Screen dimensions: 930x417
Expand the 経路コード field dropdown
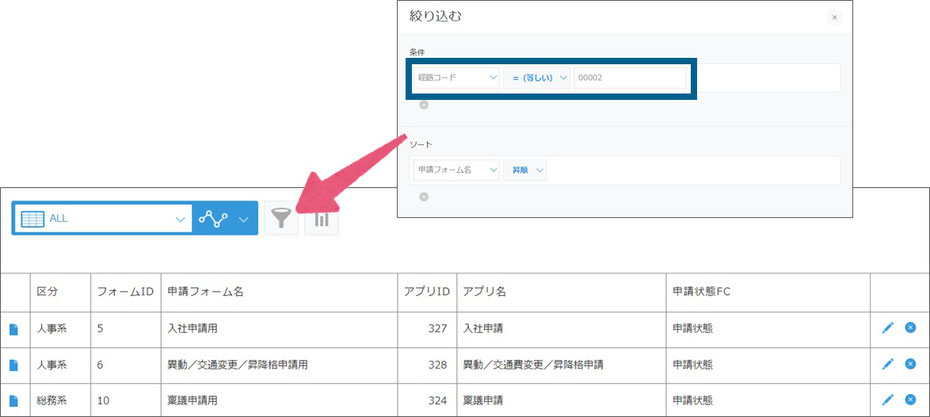point(455,78)
